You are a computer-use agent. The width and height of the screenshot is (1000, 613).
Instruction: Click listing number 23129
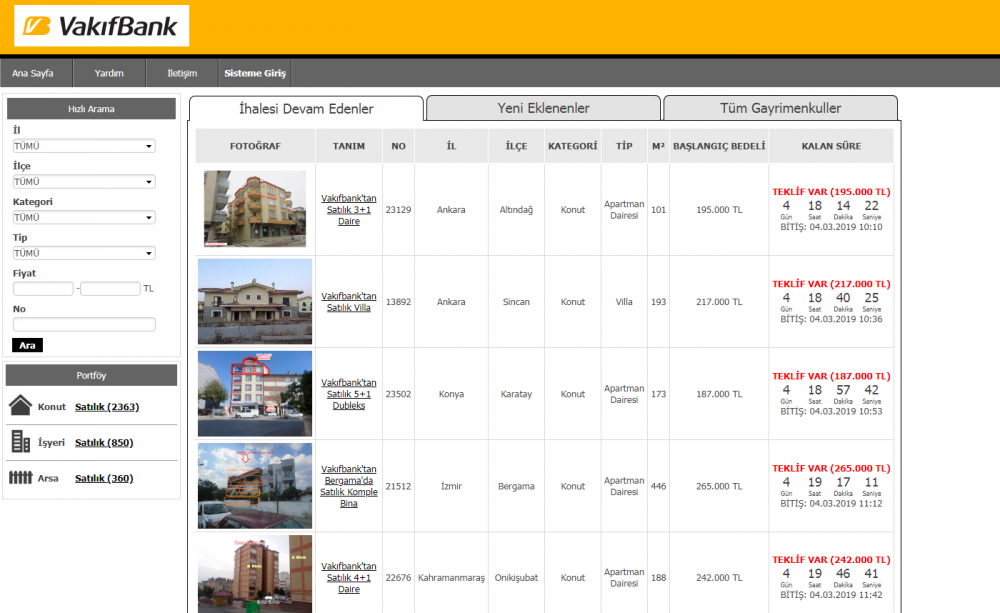(x=399, y=210)
